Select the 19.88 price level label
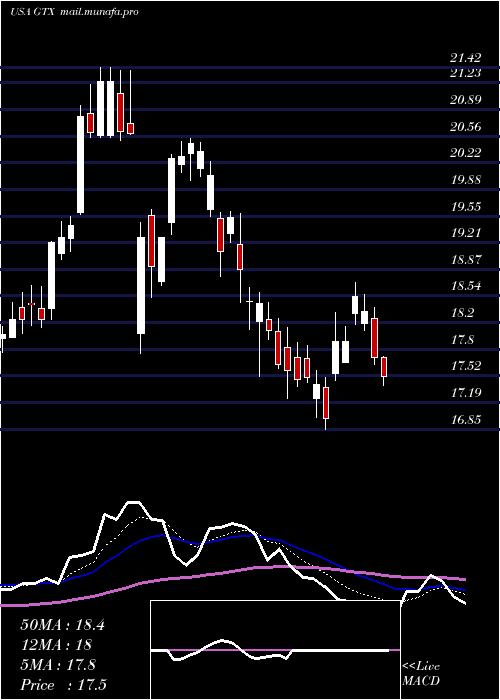This screenshot has width=500, height=700. (x=466, y=180)
